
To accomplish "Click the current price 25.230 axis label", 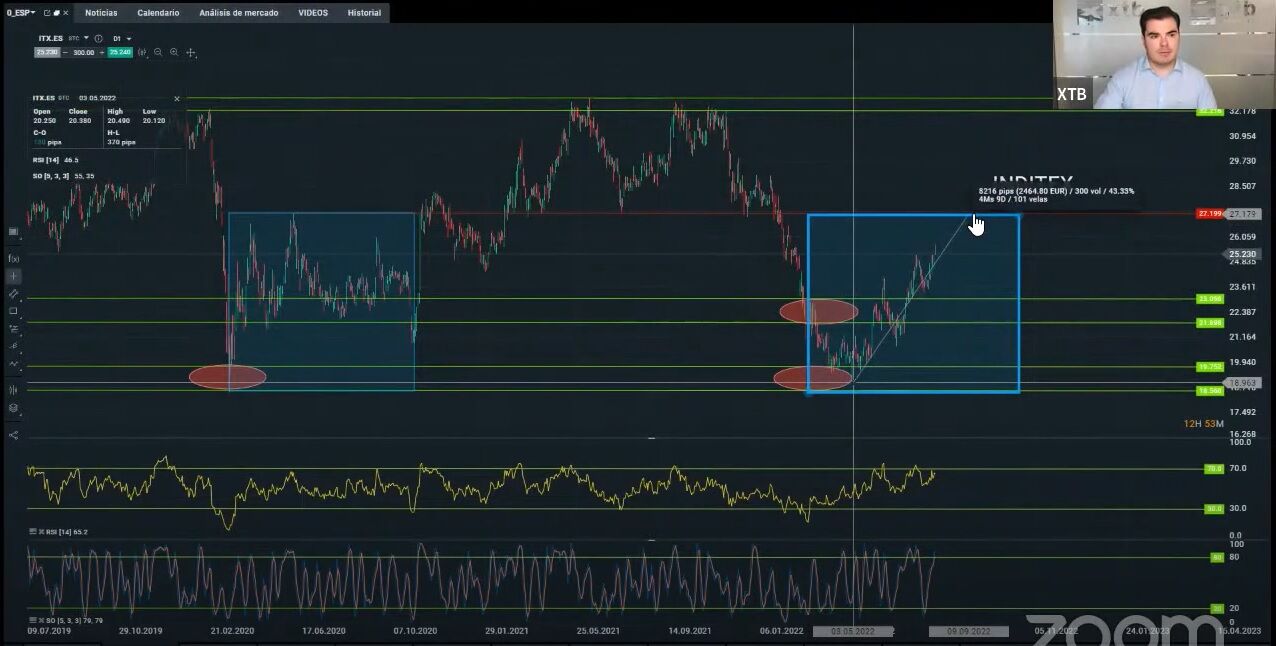I will pos(1242,254).
